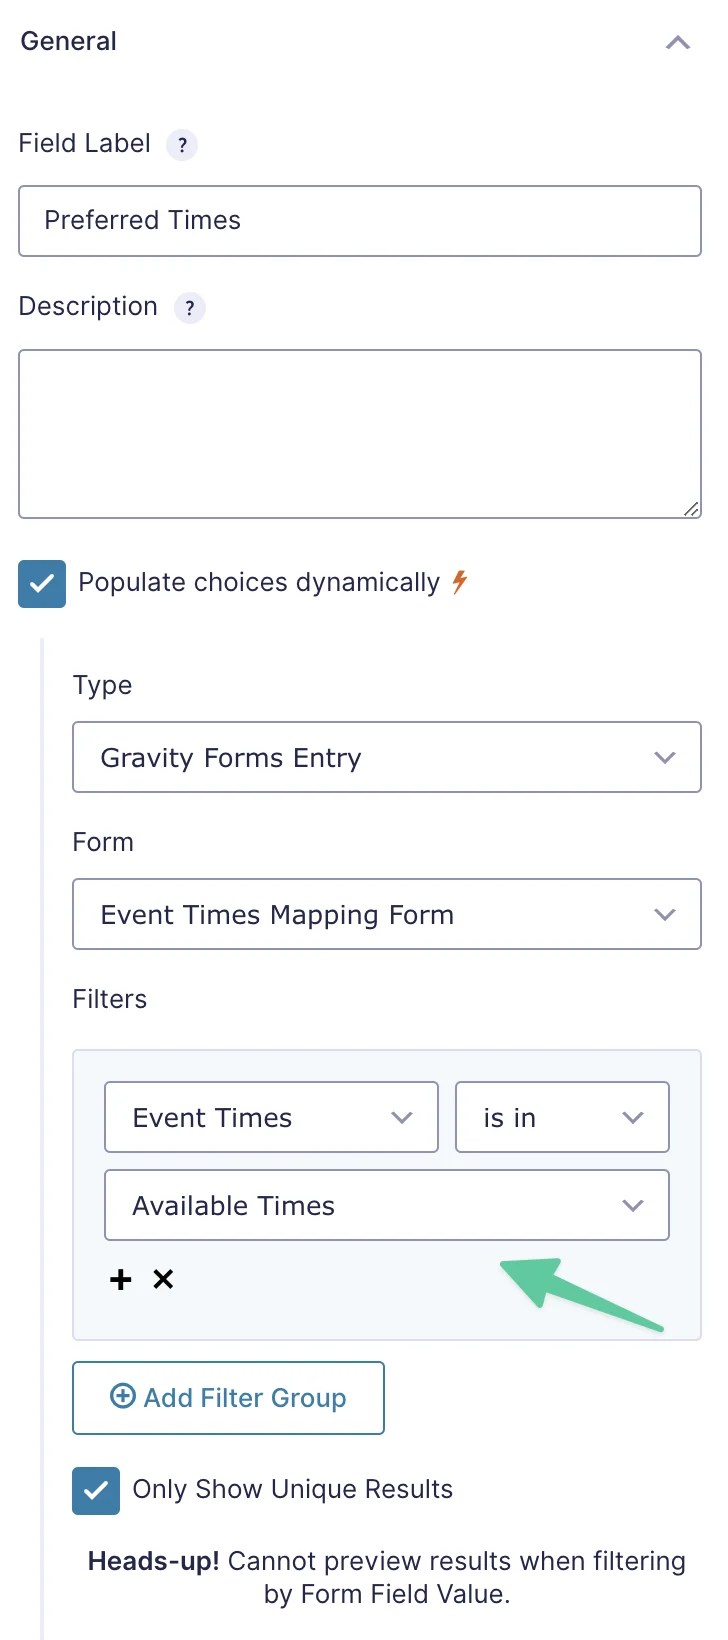Click the circled plus icon in Add Filter Group

coord(122,1397)
